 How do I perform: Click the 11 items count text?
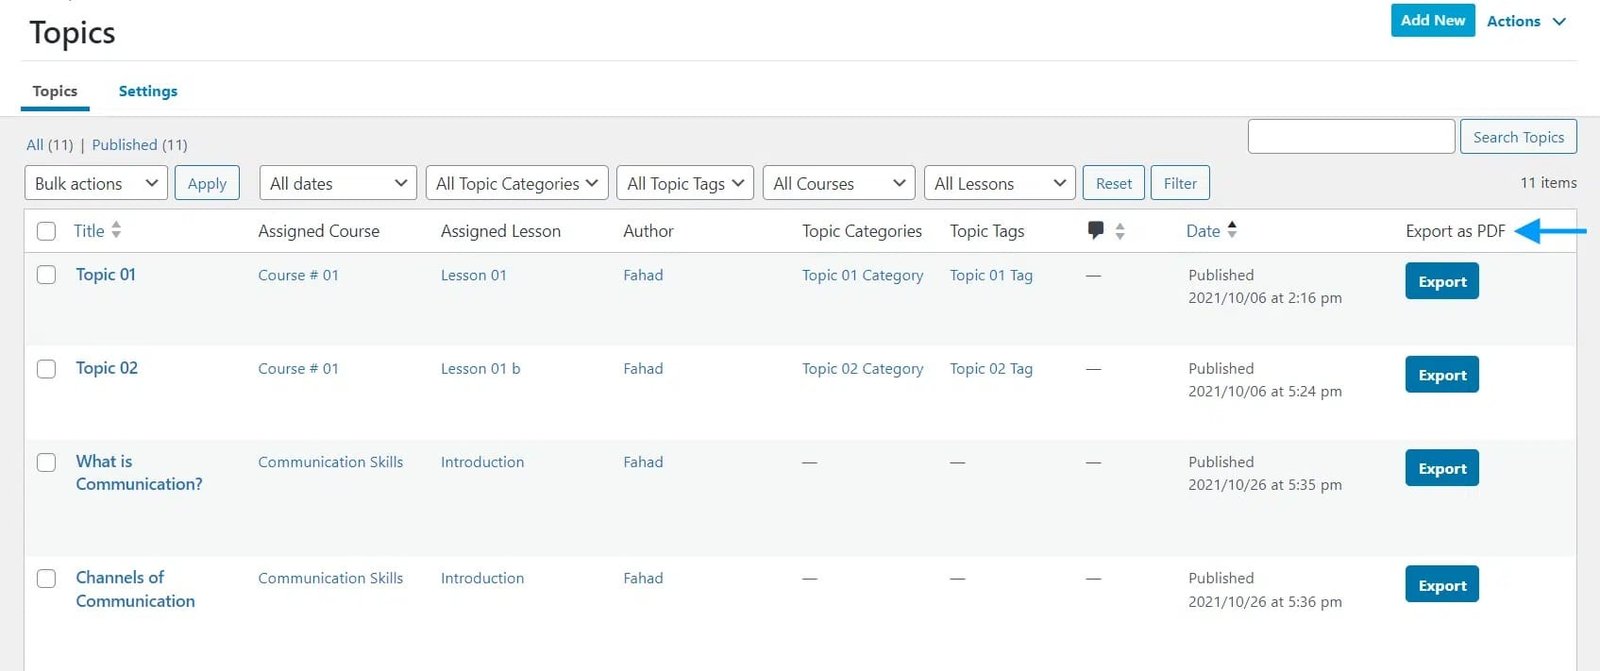[x=1548, y=183]
